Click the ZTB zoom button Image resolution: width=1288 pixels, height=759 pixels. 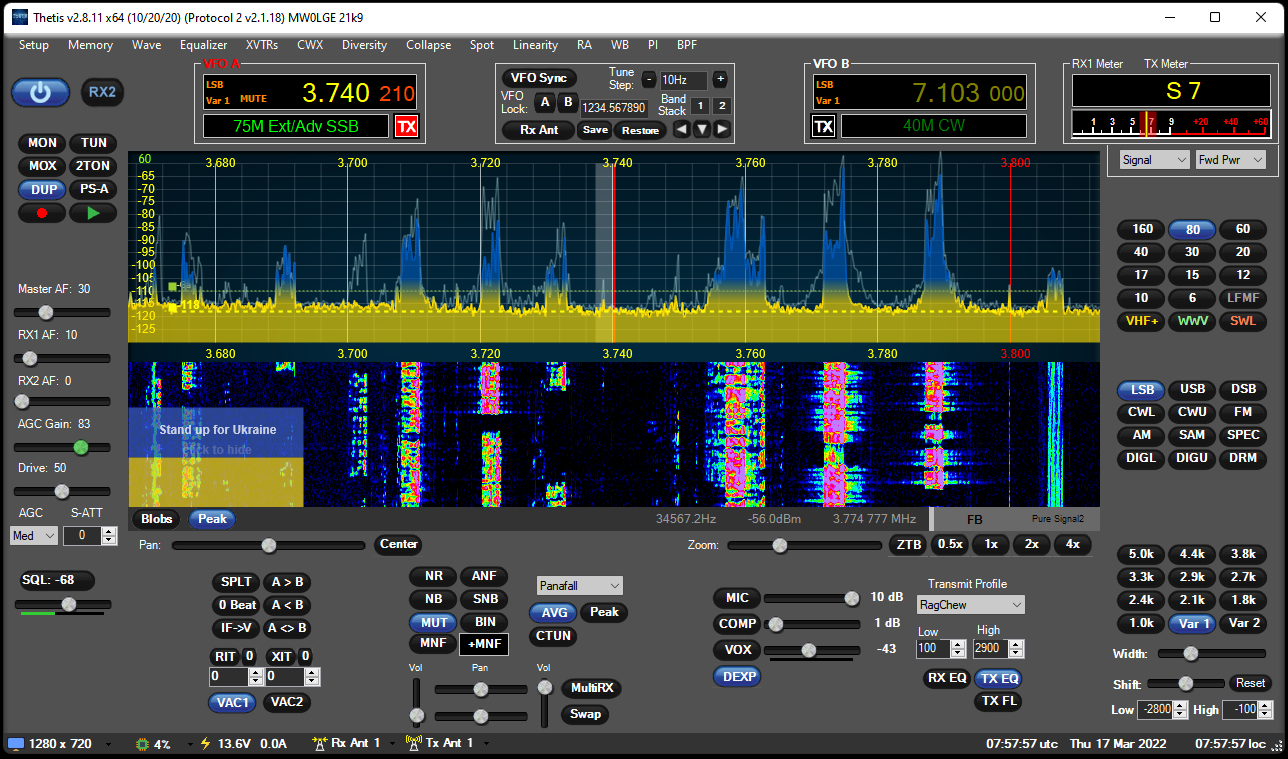(907, 545)
